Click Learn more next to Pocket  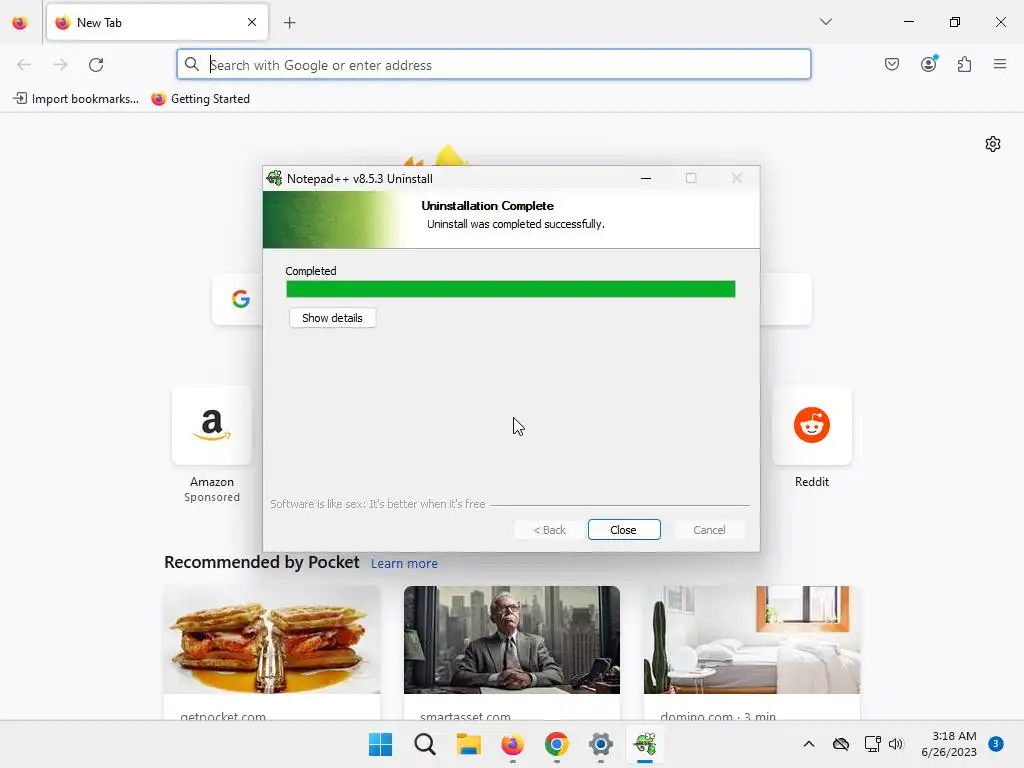[x=404, y=564]
